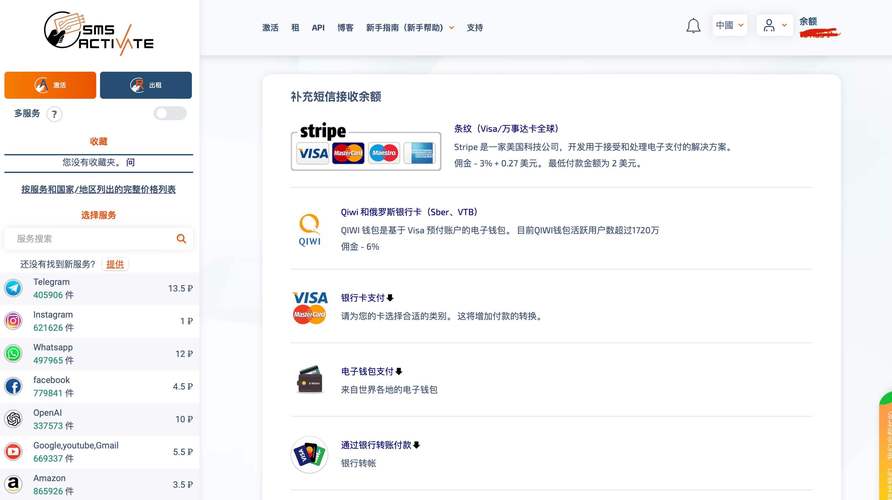Open the Qiwi and Russian bank cards link
This screenshot has width=892, height=500.
point(409,212)
